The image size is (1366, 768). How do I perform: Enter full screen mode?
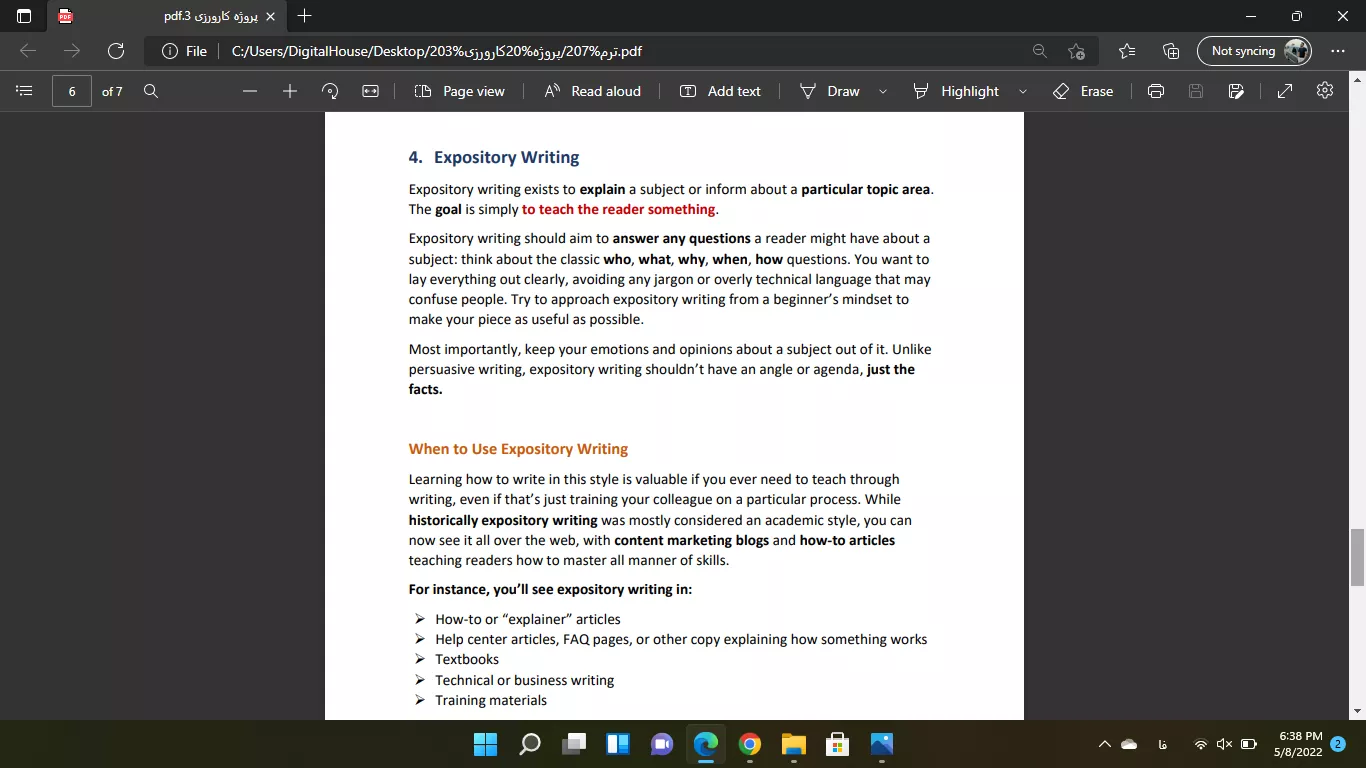point(1285,91)
